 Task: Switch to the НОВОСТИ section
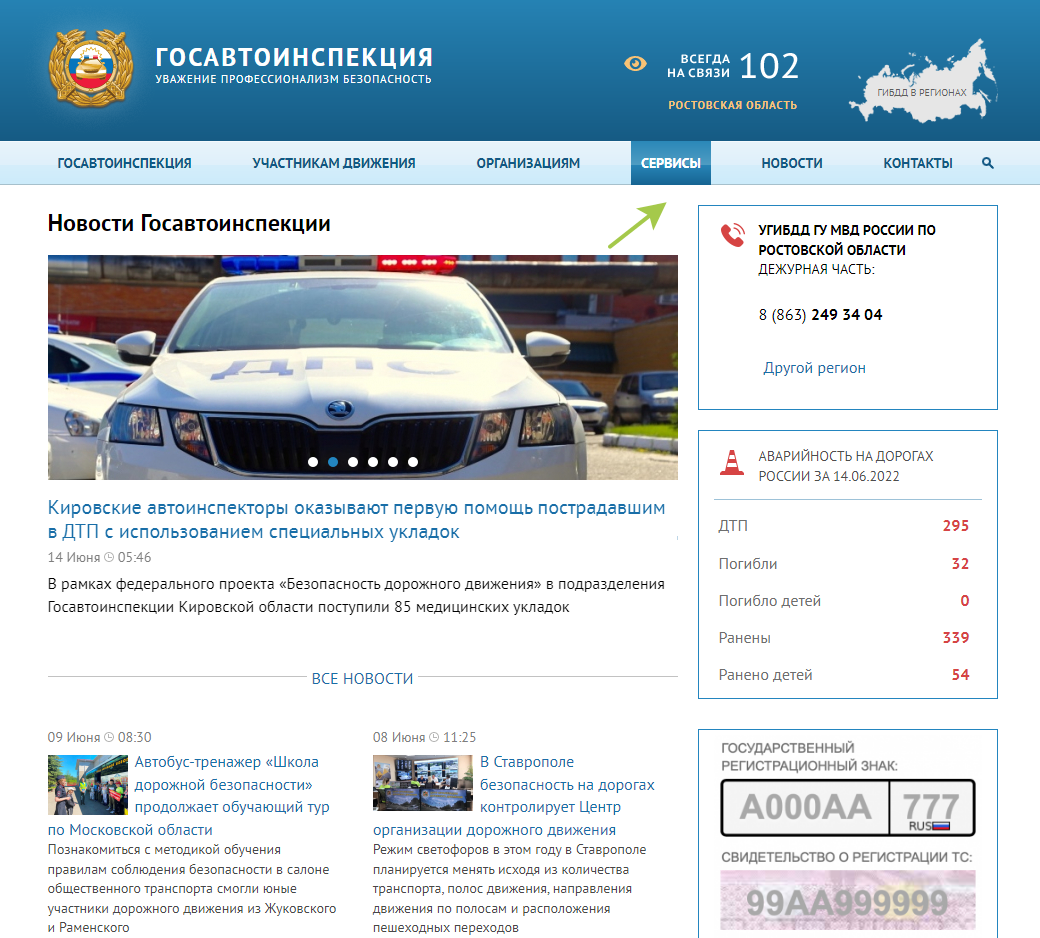click(x=791, y=162)
